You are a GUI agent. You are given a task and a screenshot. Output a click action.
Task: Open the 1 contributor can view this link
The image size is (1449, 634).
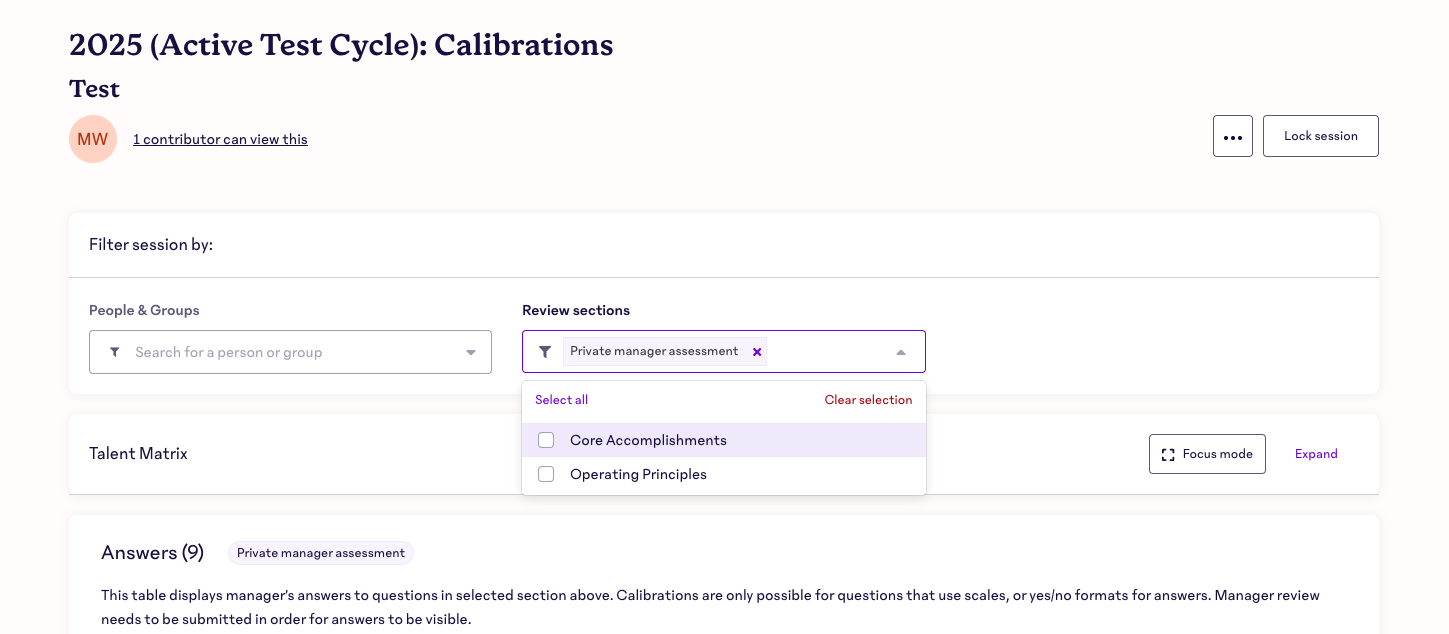(x=220, y=139)
